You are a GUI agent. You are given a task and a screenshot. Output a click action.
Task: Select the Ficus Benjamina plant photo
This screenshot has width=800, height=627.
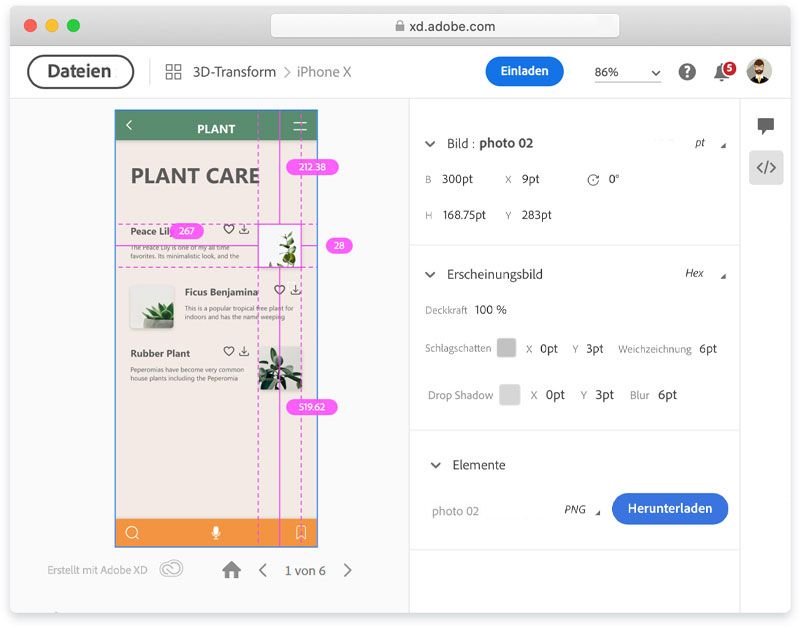point(152,307)
